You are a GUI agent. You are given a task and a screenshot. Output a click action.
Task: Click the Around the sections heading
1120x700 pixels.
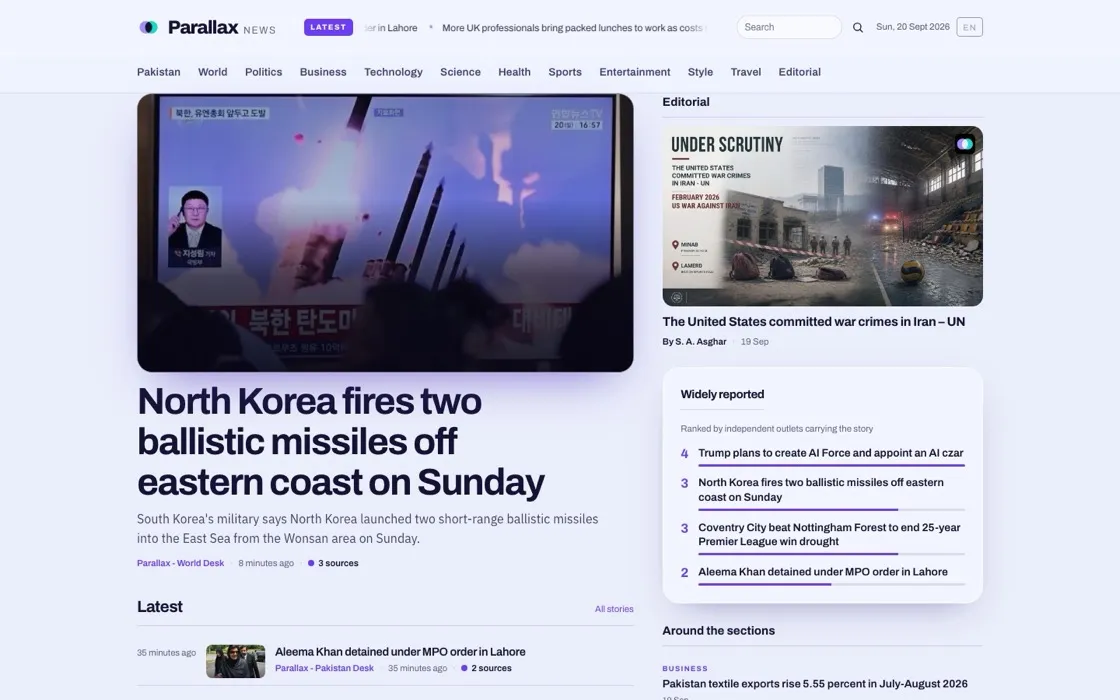coord(719,631)
